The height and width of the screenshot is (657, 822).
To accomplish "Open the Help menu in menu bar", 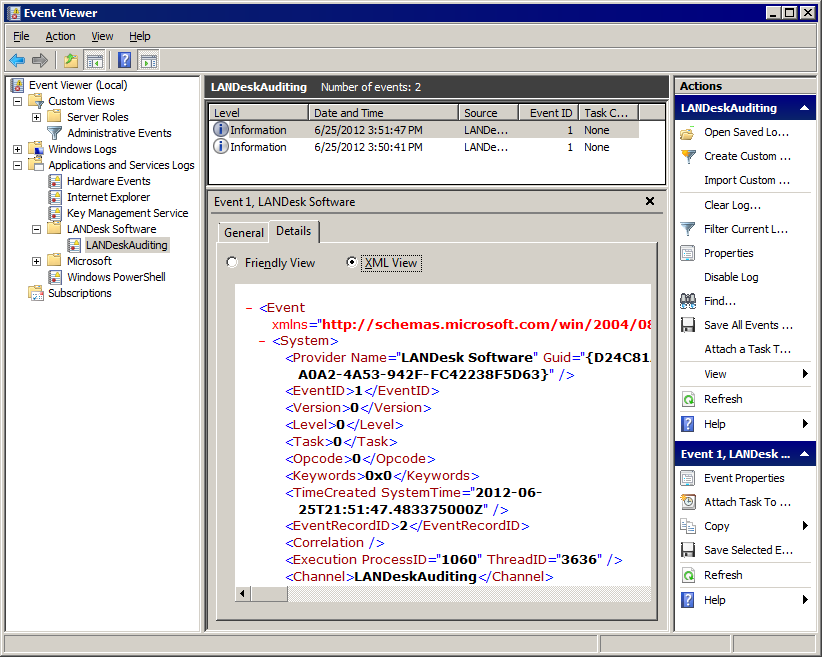I will [140, 36].
